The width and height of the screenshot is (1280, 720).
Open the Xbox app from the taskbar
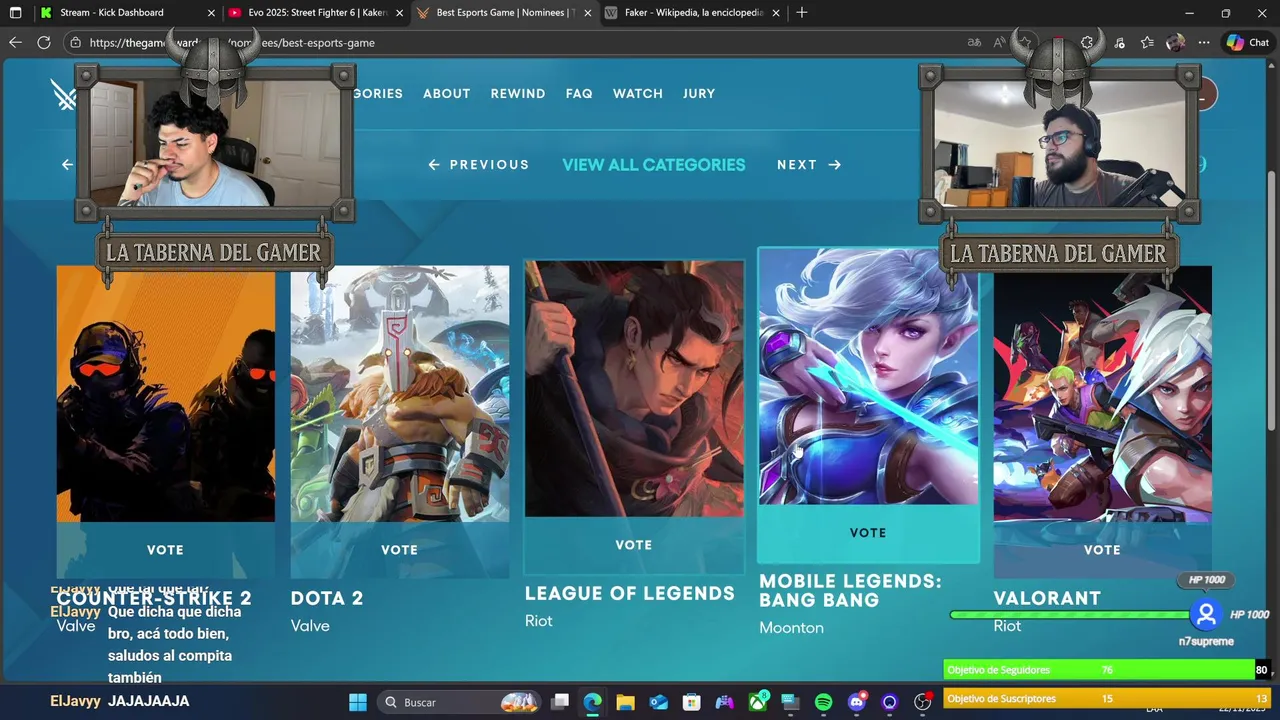pos(758,702)
